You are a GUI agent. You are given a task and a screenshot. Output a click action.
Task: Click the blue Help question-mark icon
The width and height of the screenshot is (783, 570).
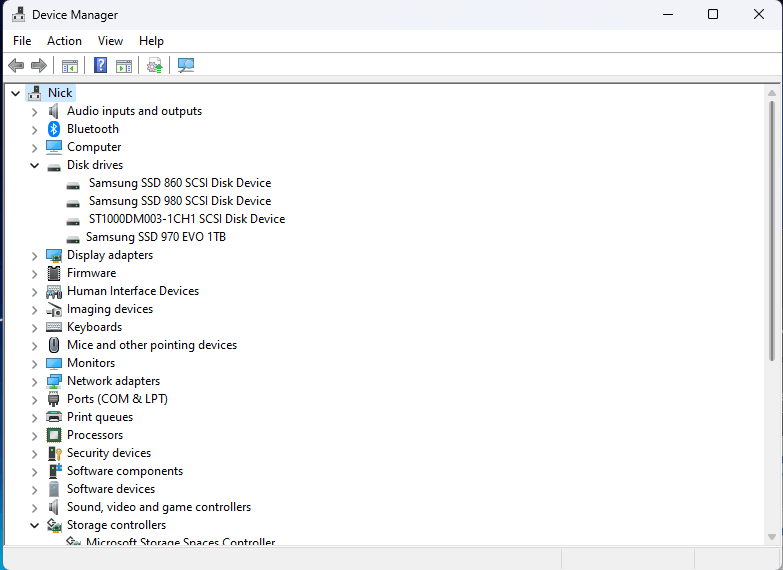(100, 65)
